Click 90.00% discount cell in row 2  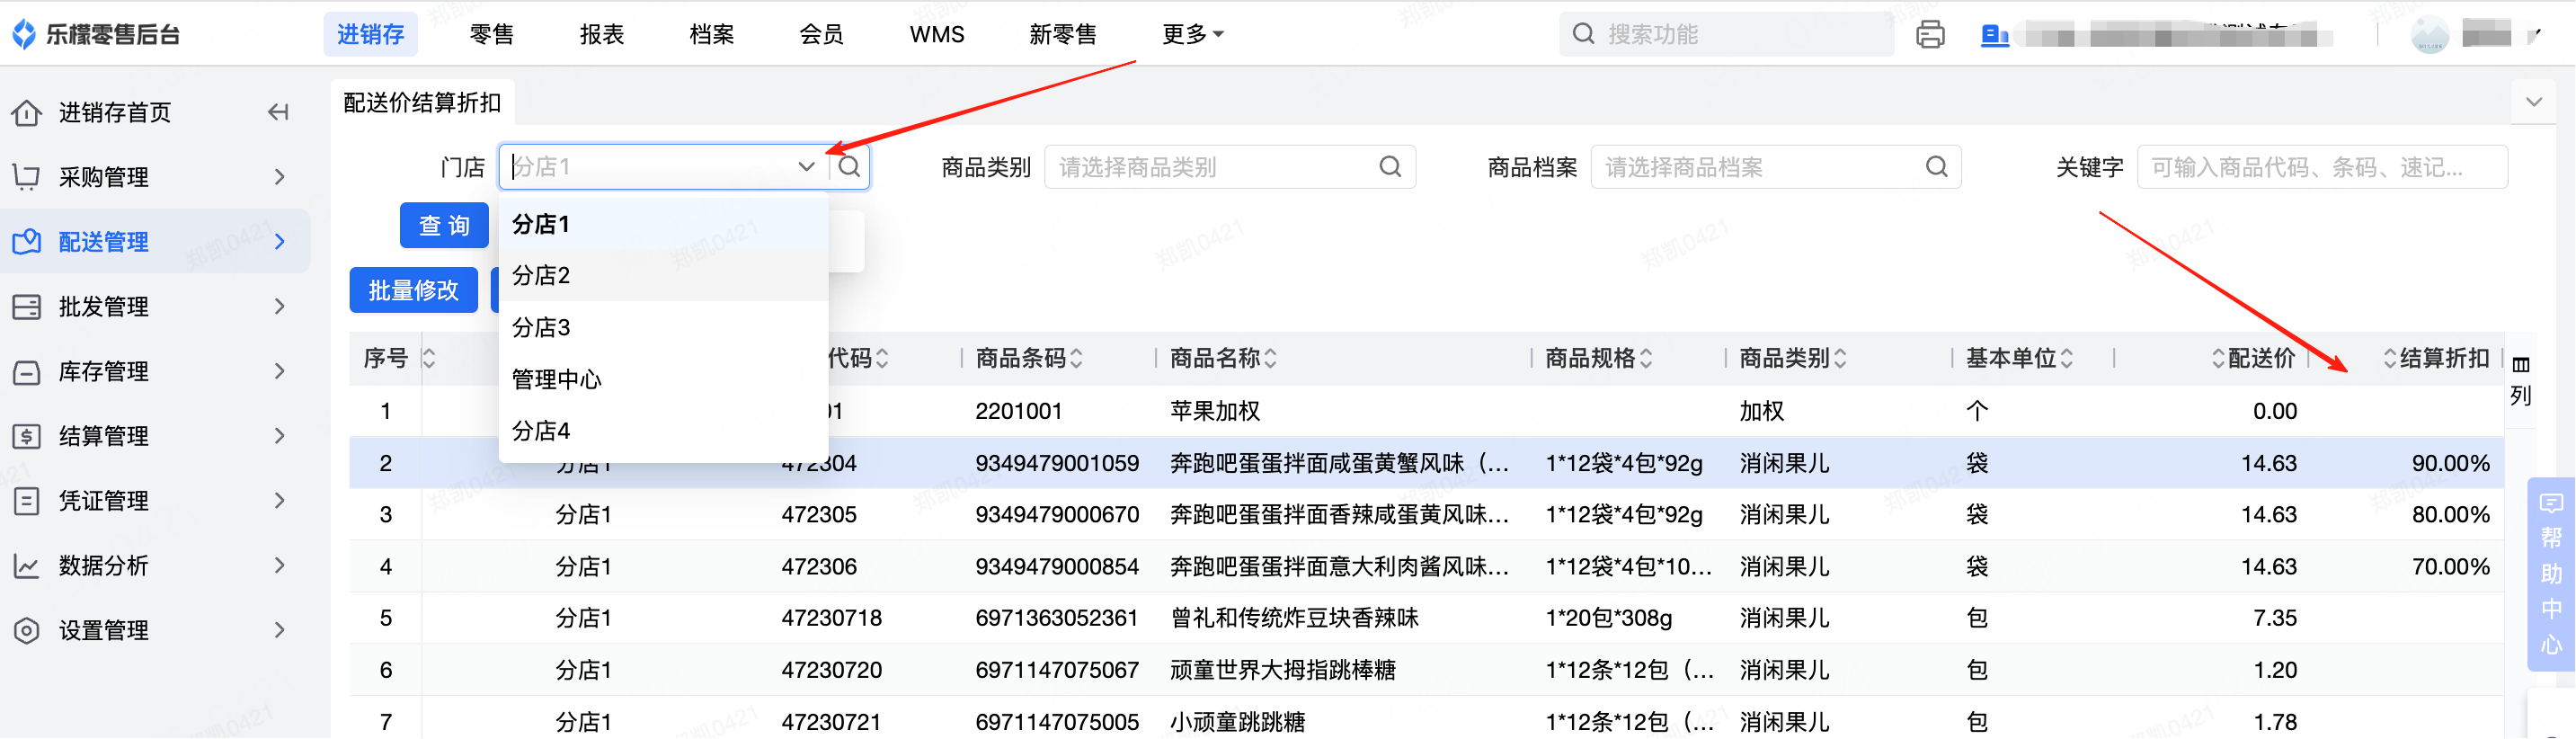tap(2449, 463)
